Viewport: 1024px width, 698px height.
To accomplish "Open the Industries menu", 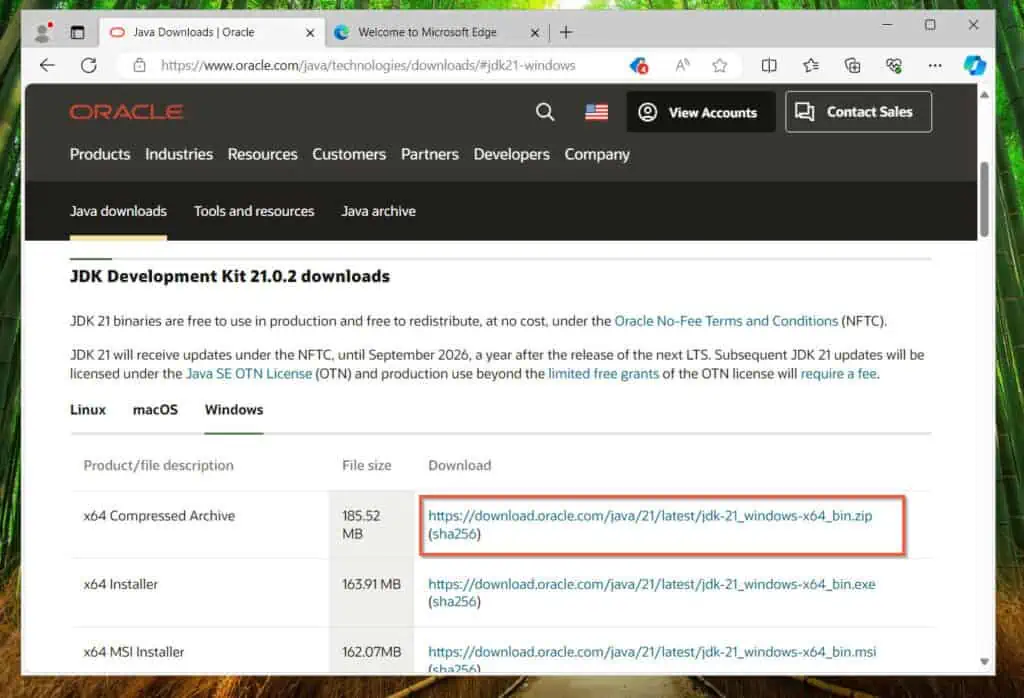I will tap(179, 155).
